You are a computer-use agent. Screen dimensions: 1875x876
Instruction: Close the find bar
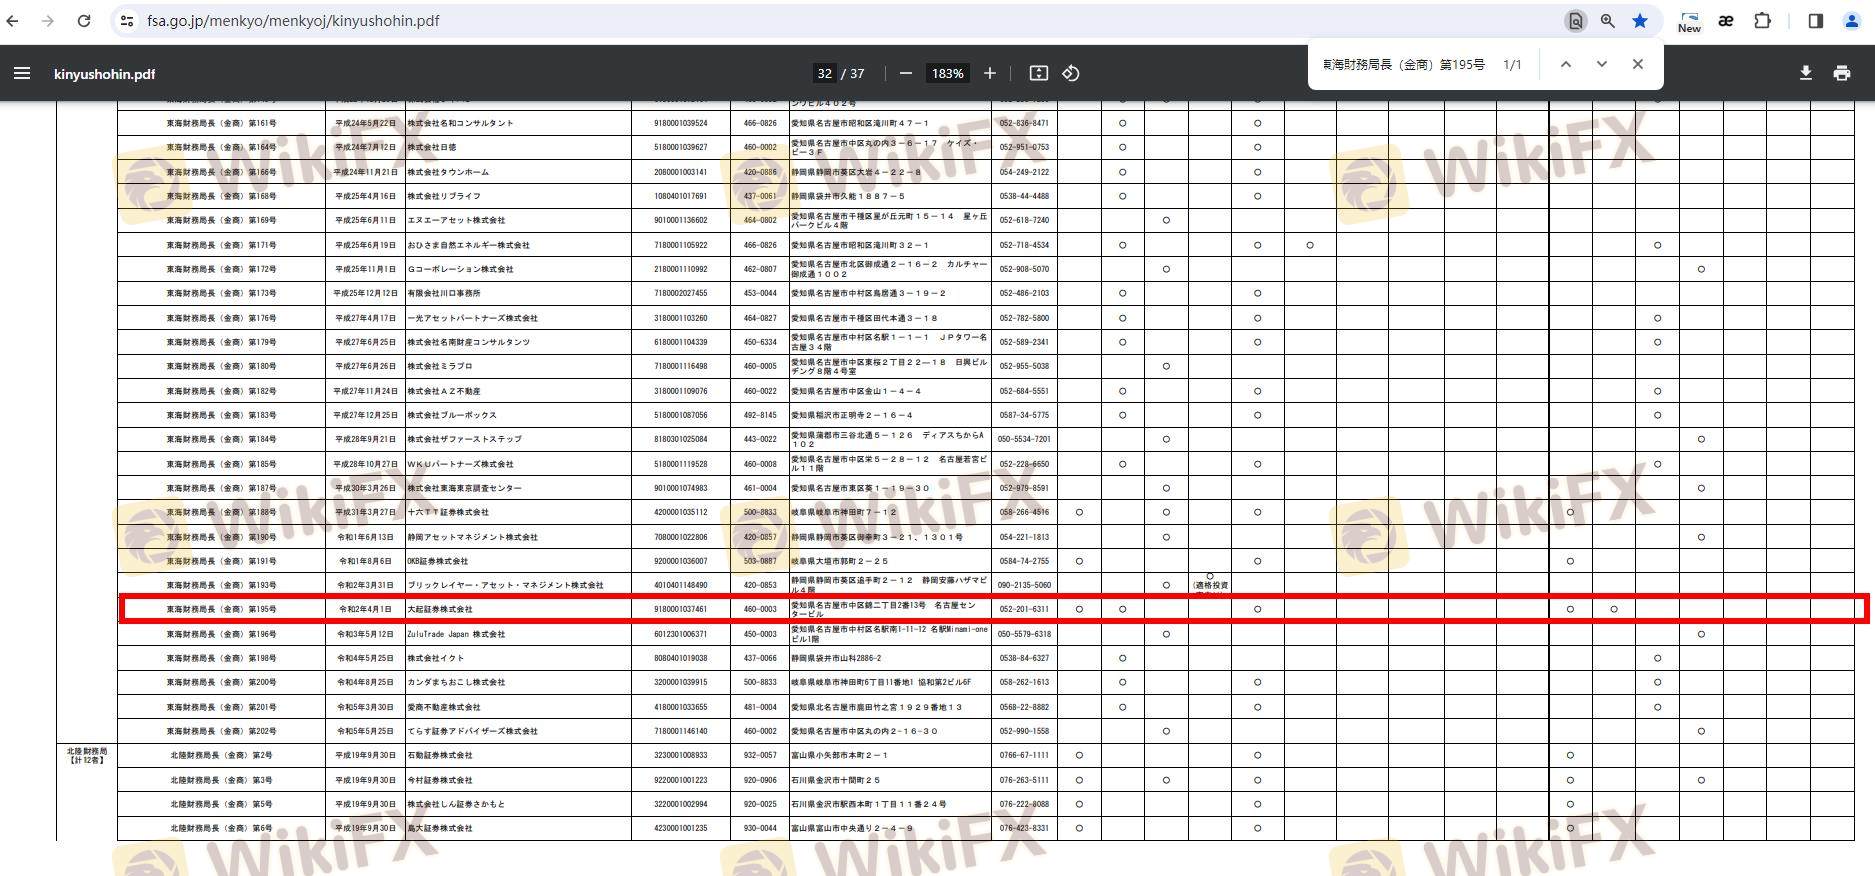point(1638,64)
